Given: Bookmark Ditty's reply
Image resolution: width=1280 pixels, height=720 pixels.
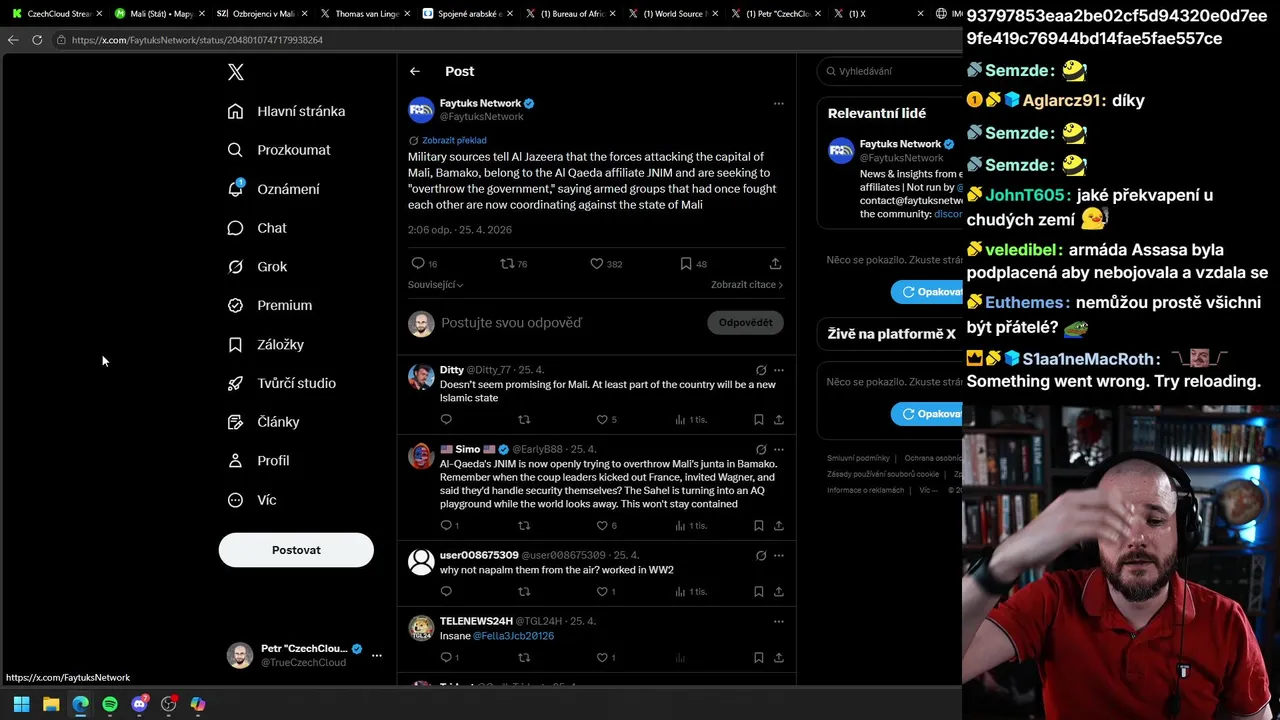Looking at the screenshot, I should [758, 419].
